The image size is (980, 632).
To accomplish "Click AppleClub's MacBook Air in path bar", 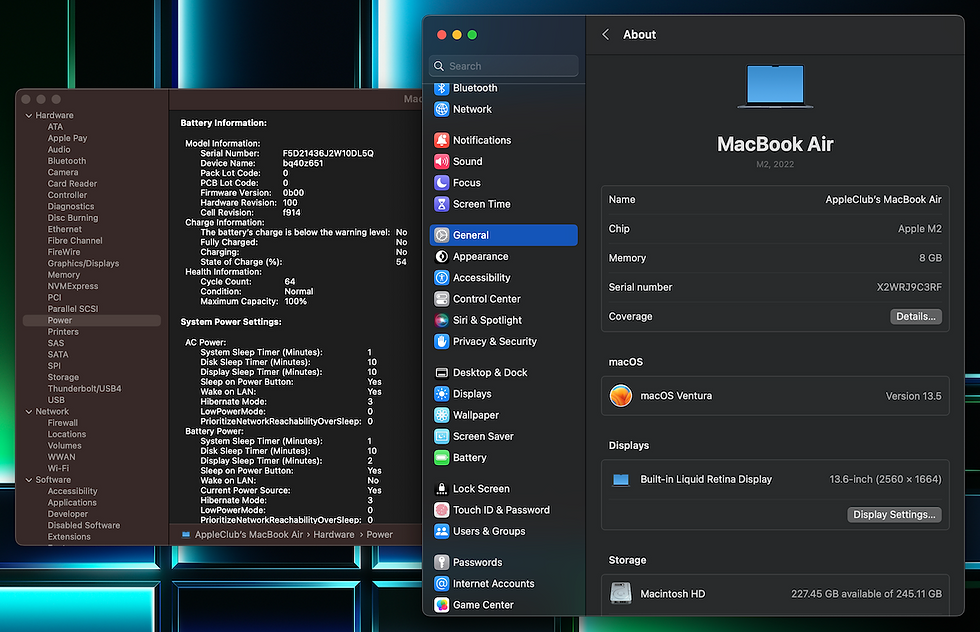I will [249, 535].
